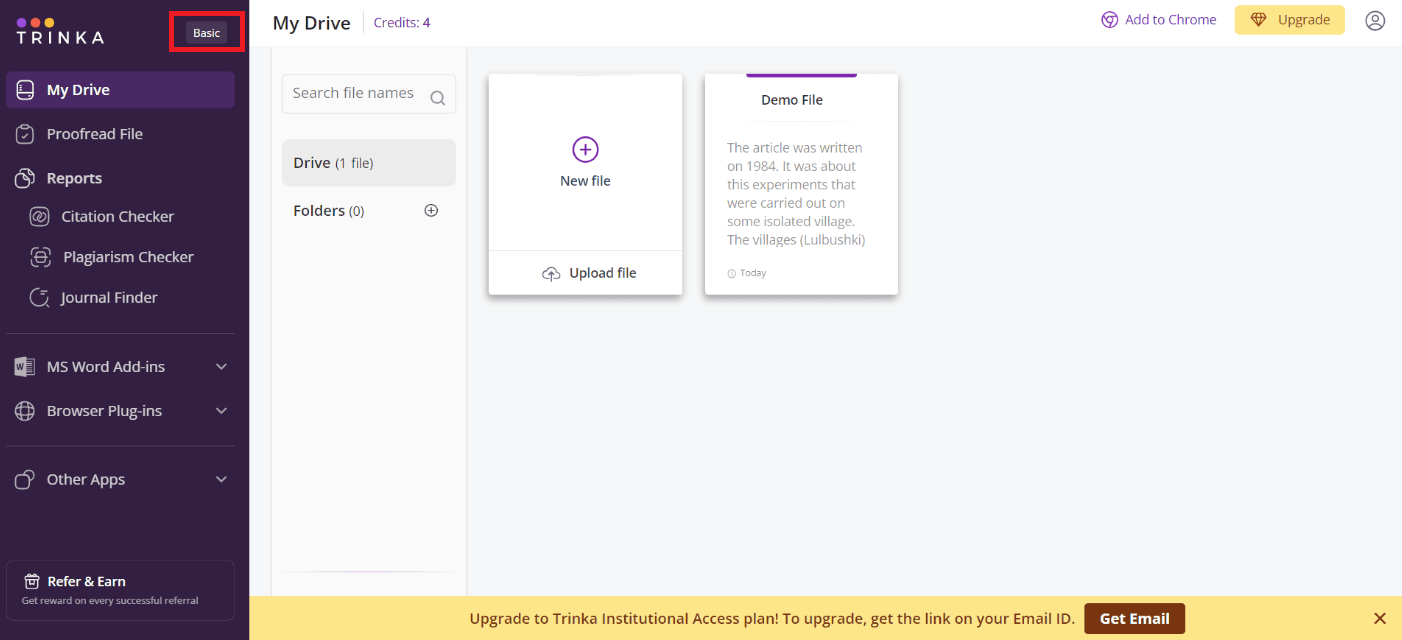Click the upload cloud icon
This screenshot has width=1402, height=640.
551,274
